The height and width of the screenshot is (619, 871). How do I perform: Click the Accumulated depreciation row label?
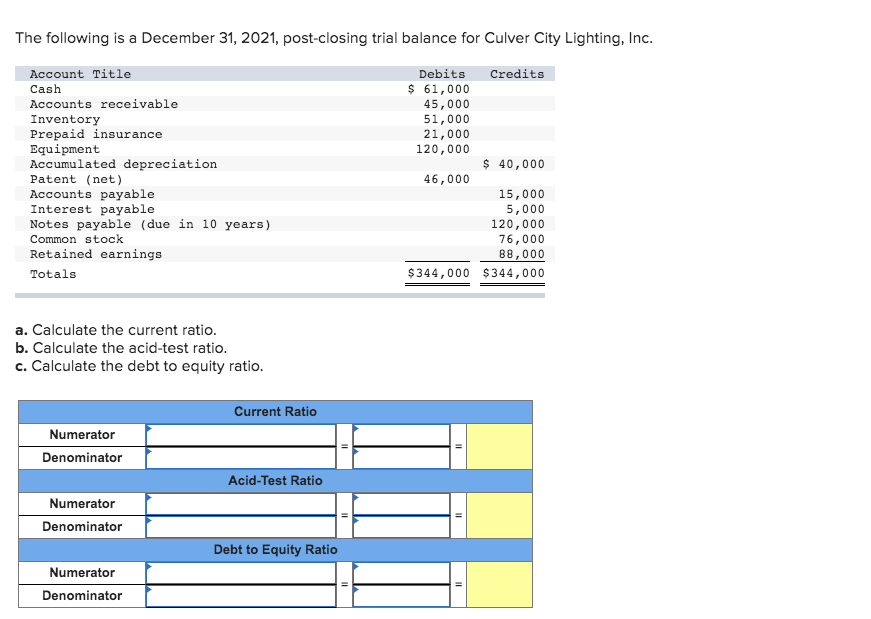(x=123, y=164)
